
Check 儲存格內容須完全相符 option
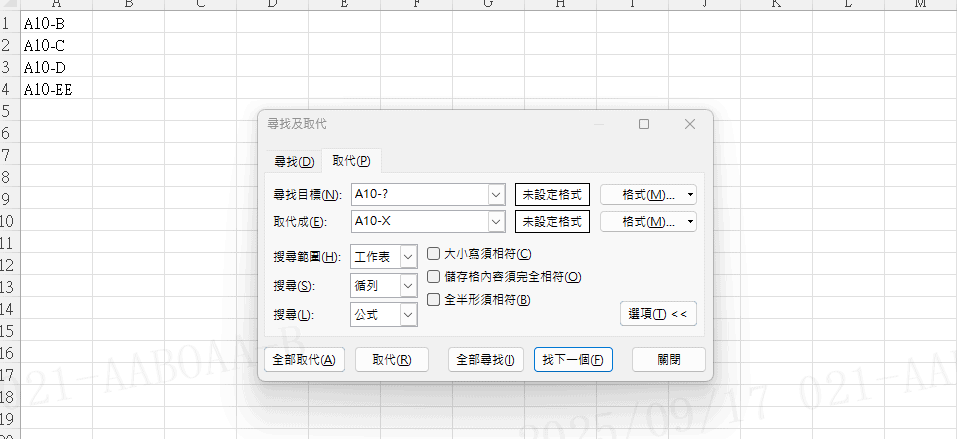(434, 276)
